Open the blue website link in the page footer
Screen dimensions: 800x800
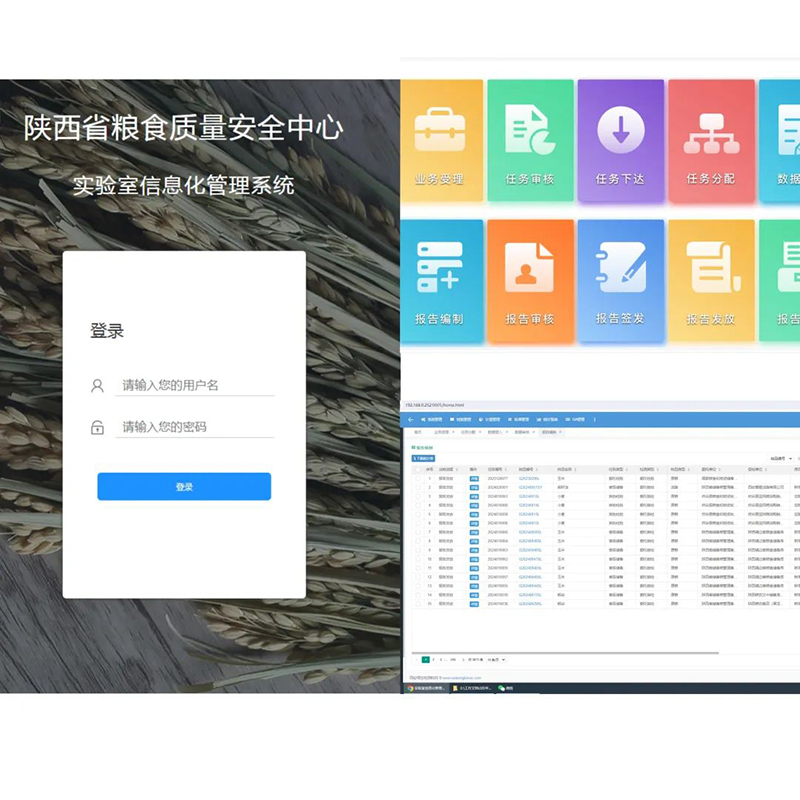462,678
